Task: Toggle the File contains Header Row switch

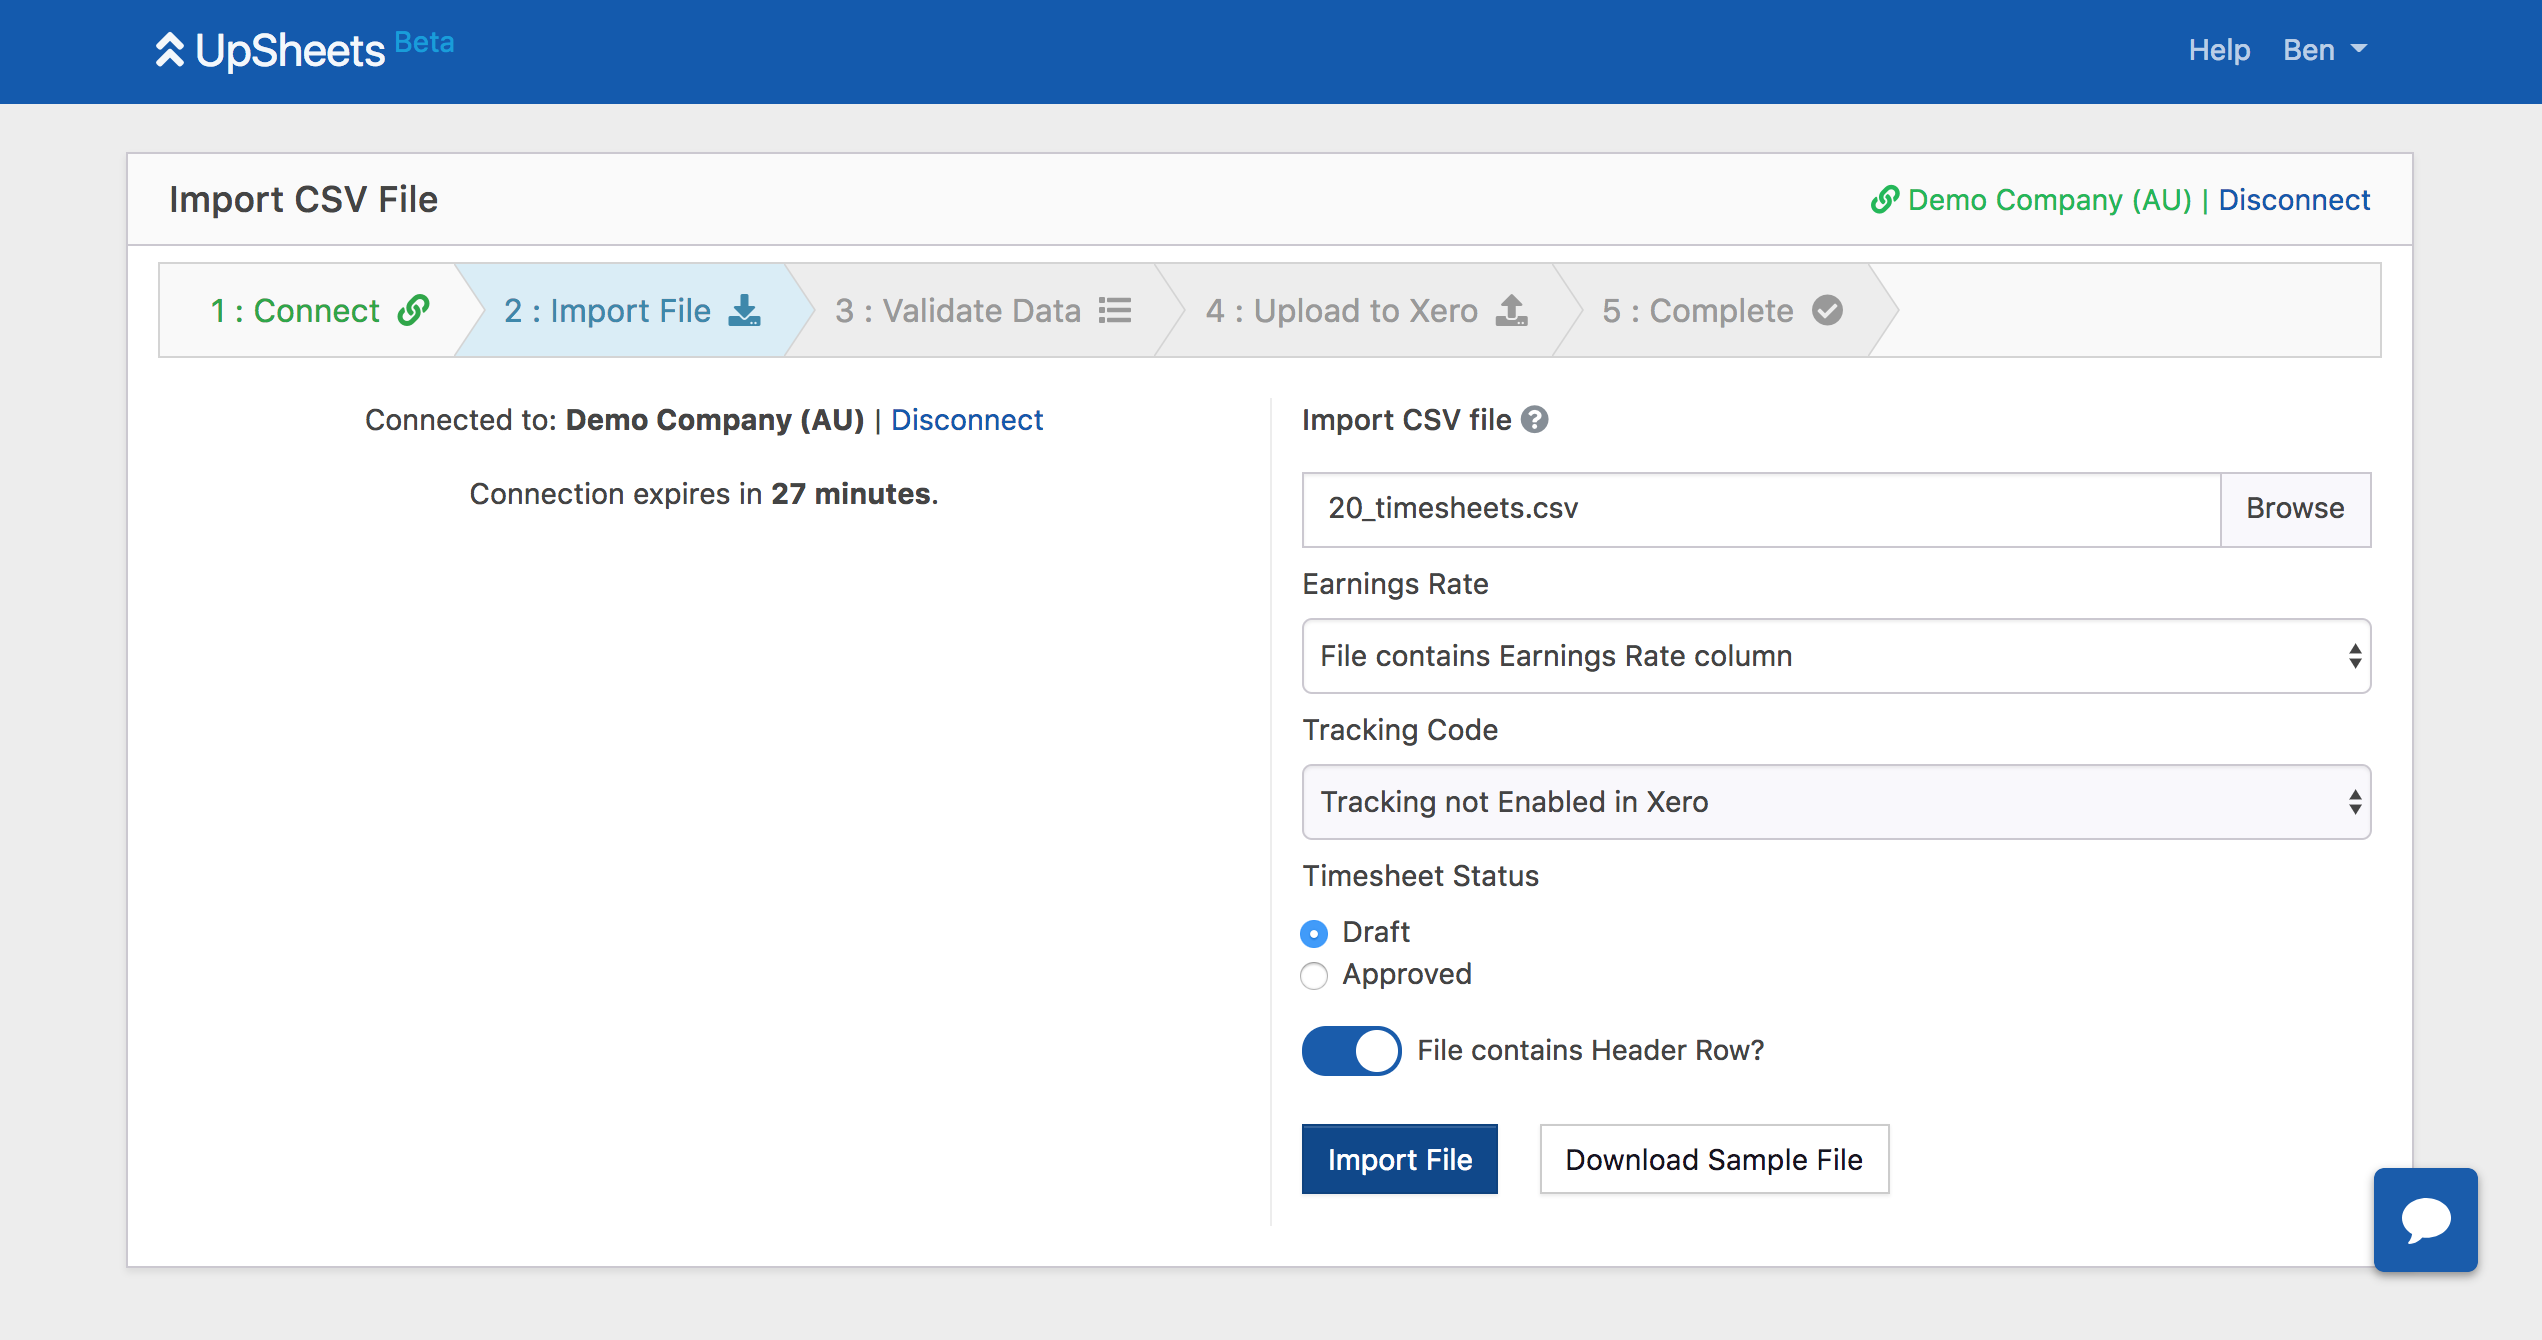Action: tap(1351, 1051)
